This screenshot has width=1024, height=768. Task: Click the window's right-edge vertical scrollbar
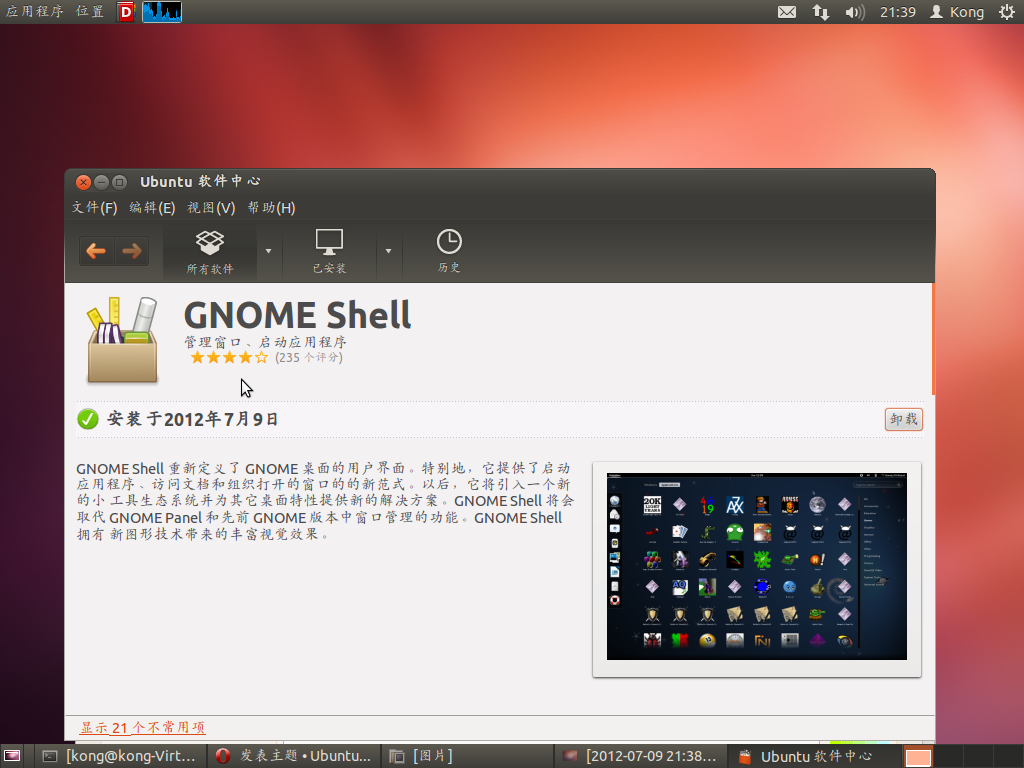pyautogui.click(x=933, y=340)
